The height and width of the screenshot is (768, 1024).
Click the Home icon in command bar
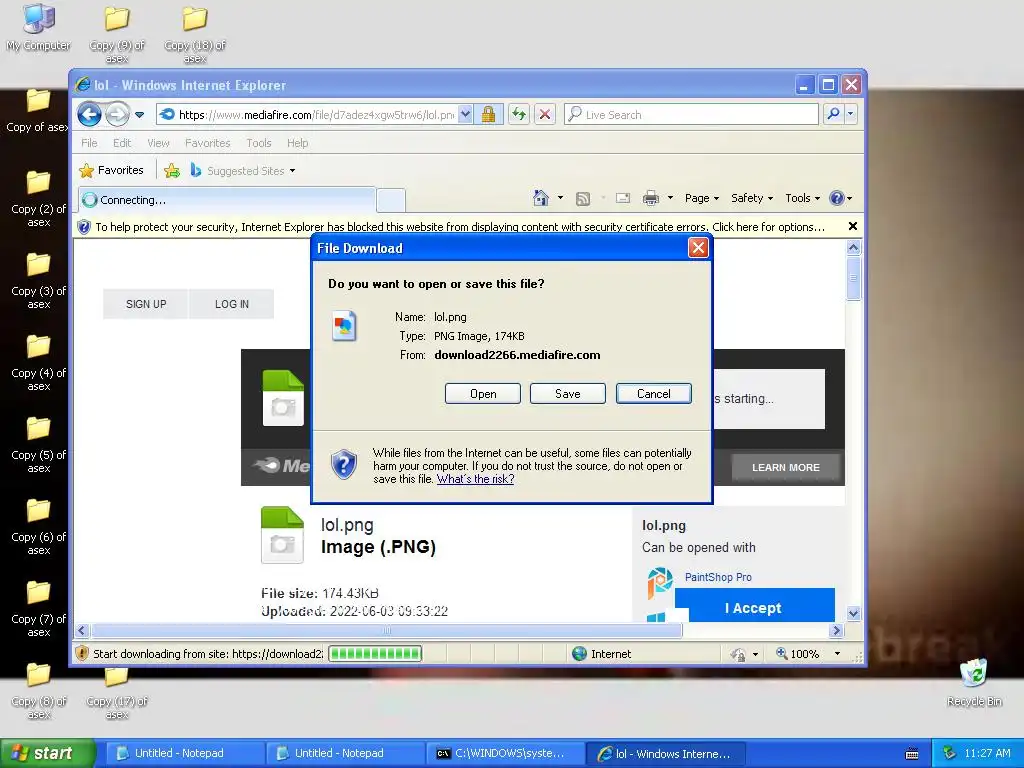541,198
